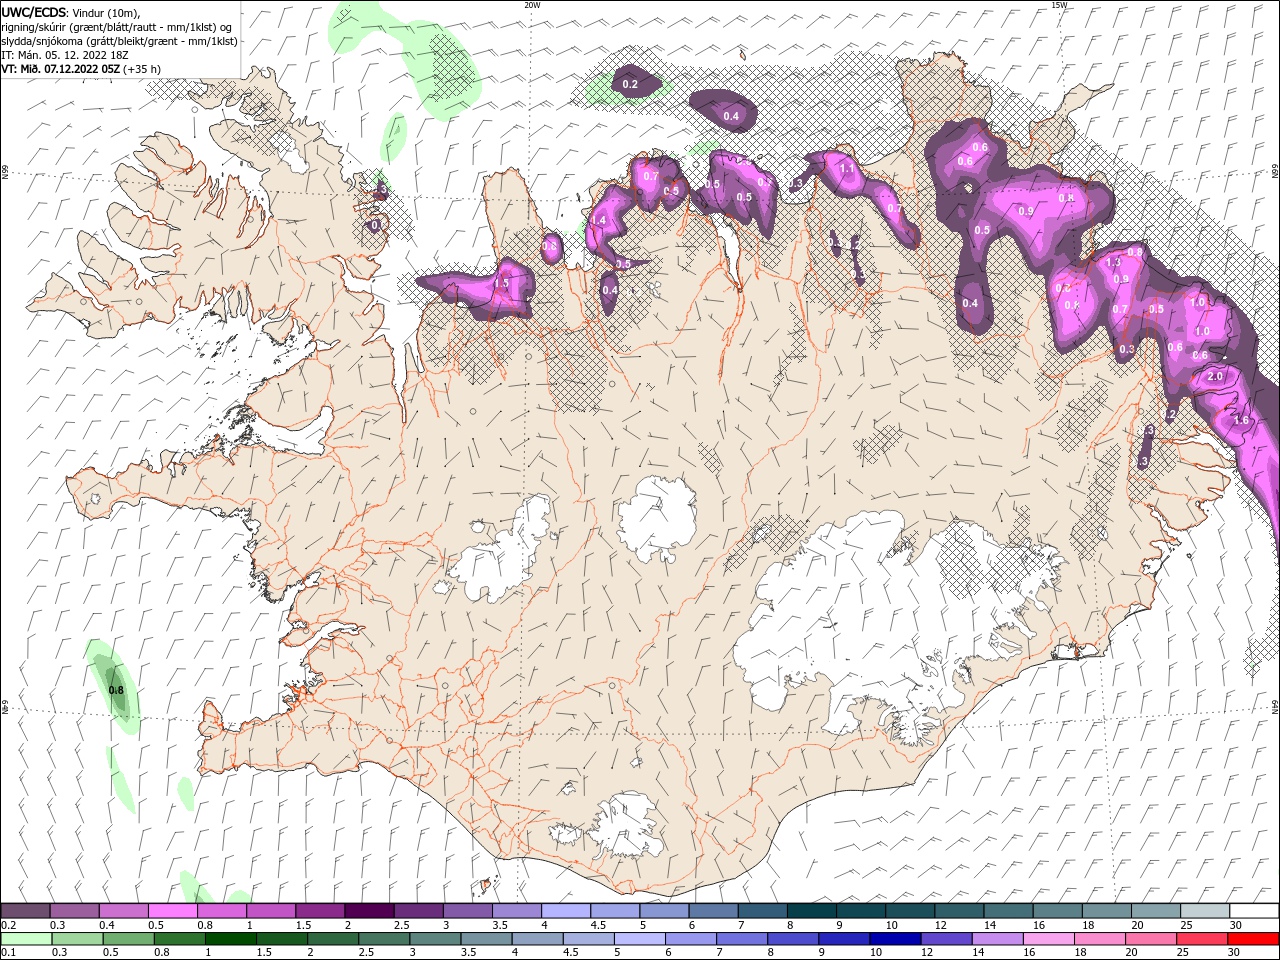Pick the upper legend swatch between 3 and 3.5

[467, 911]
